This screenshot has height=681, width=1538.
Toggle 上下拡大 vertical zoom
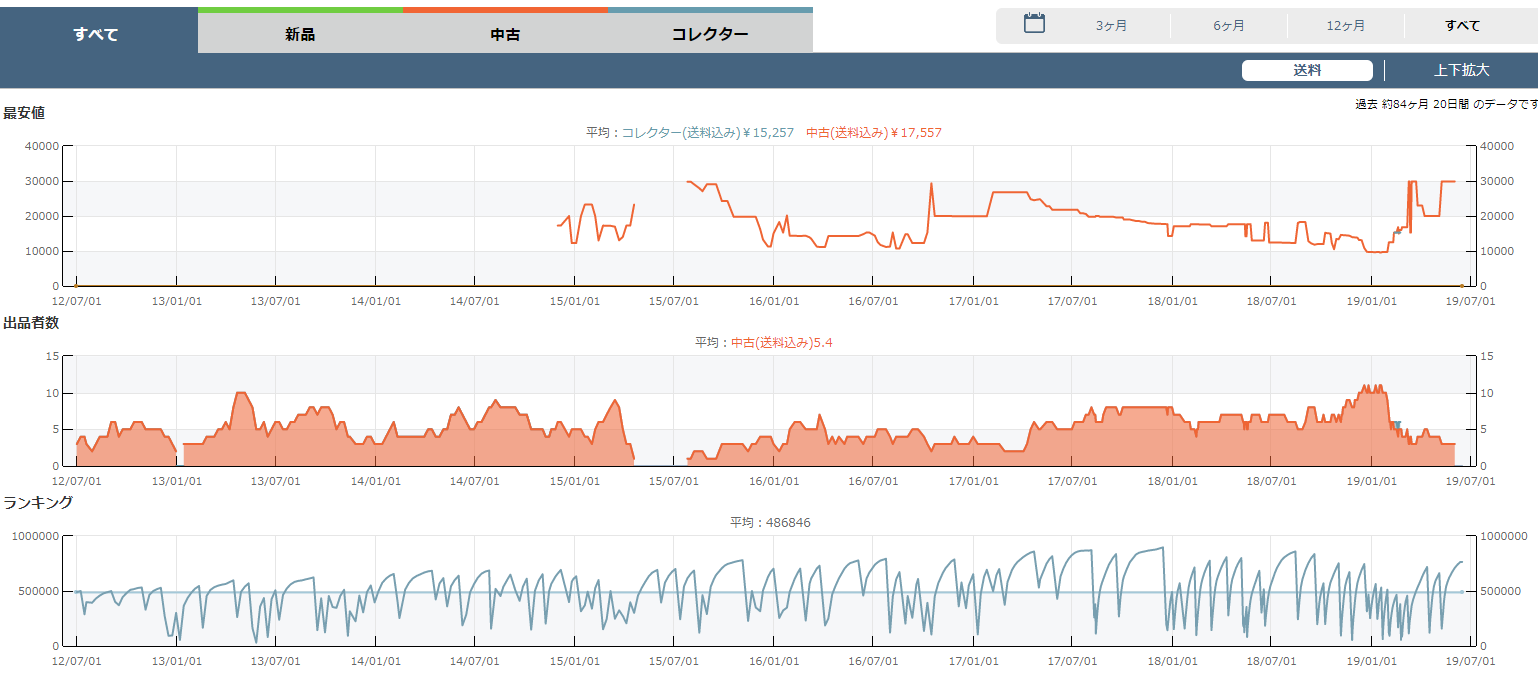coord(1461,70)
